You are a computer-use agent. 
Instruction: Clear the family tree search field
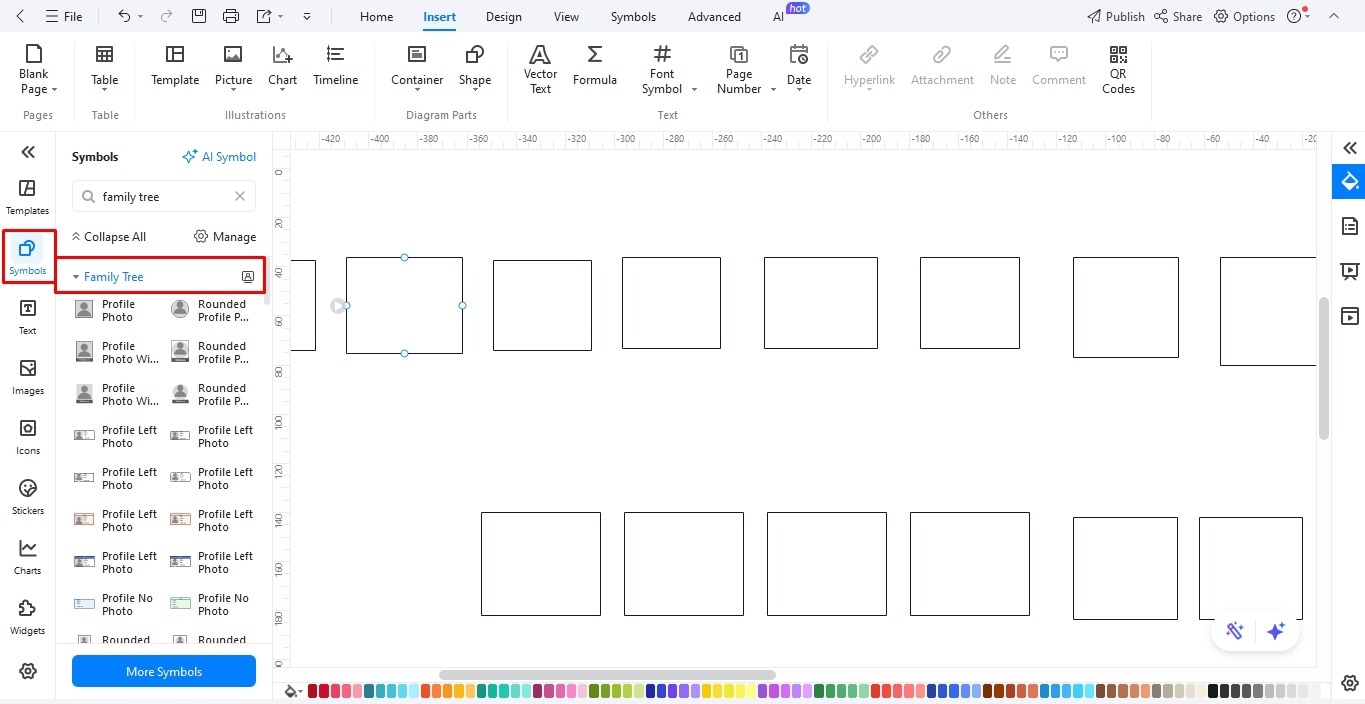[x=239, y=196]
